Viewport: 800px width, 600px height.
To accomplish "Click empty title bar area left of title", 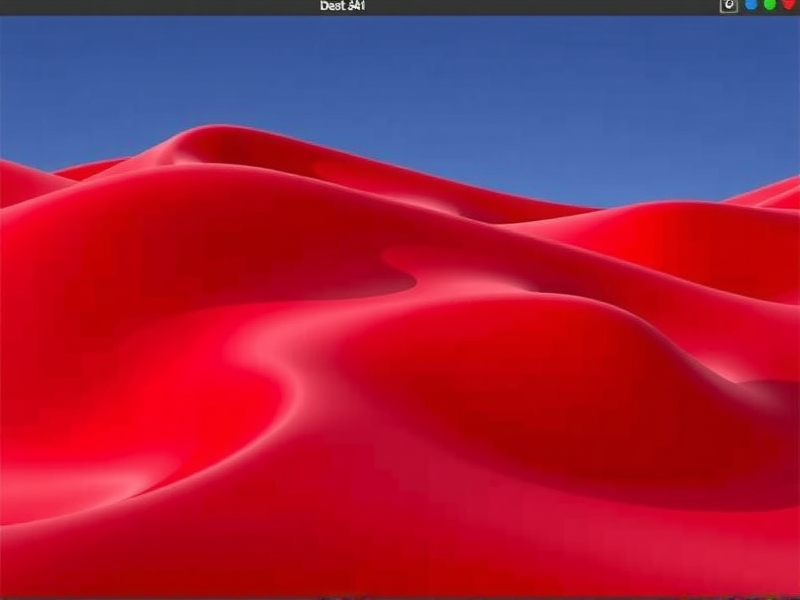I will (160, 6).
